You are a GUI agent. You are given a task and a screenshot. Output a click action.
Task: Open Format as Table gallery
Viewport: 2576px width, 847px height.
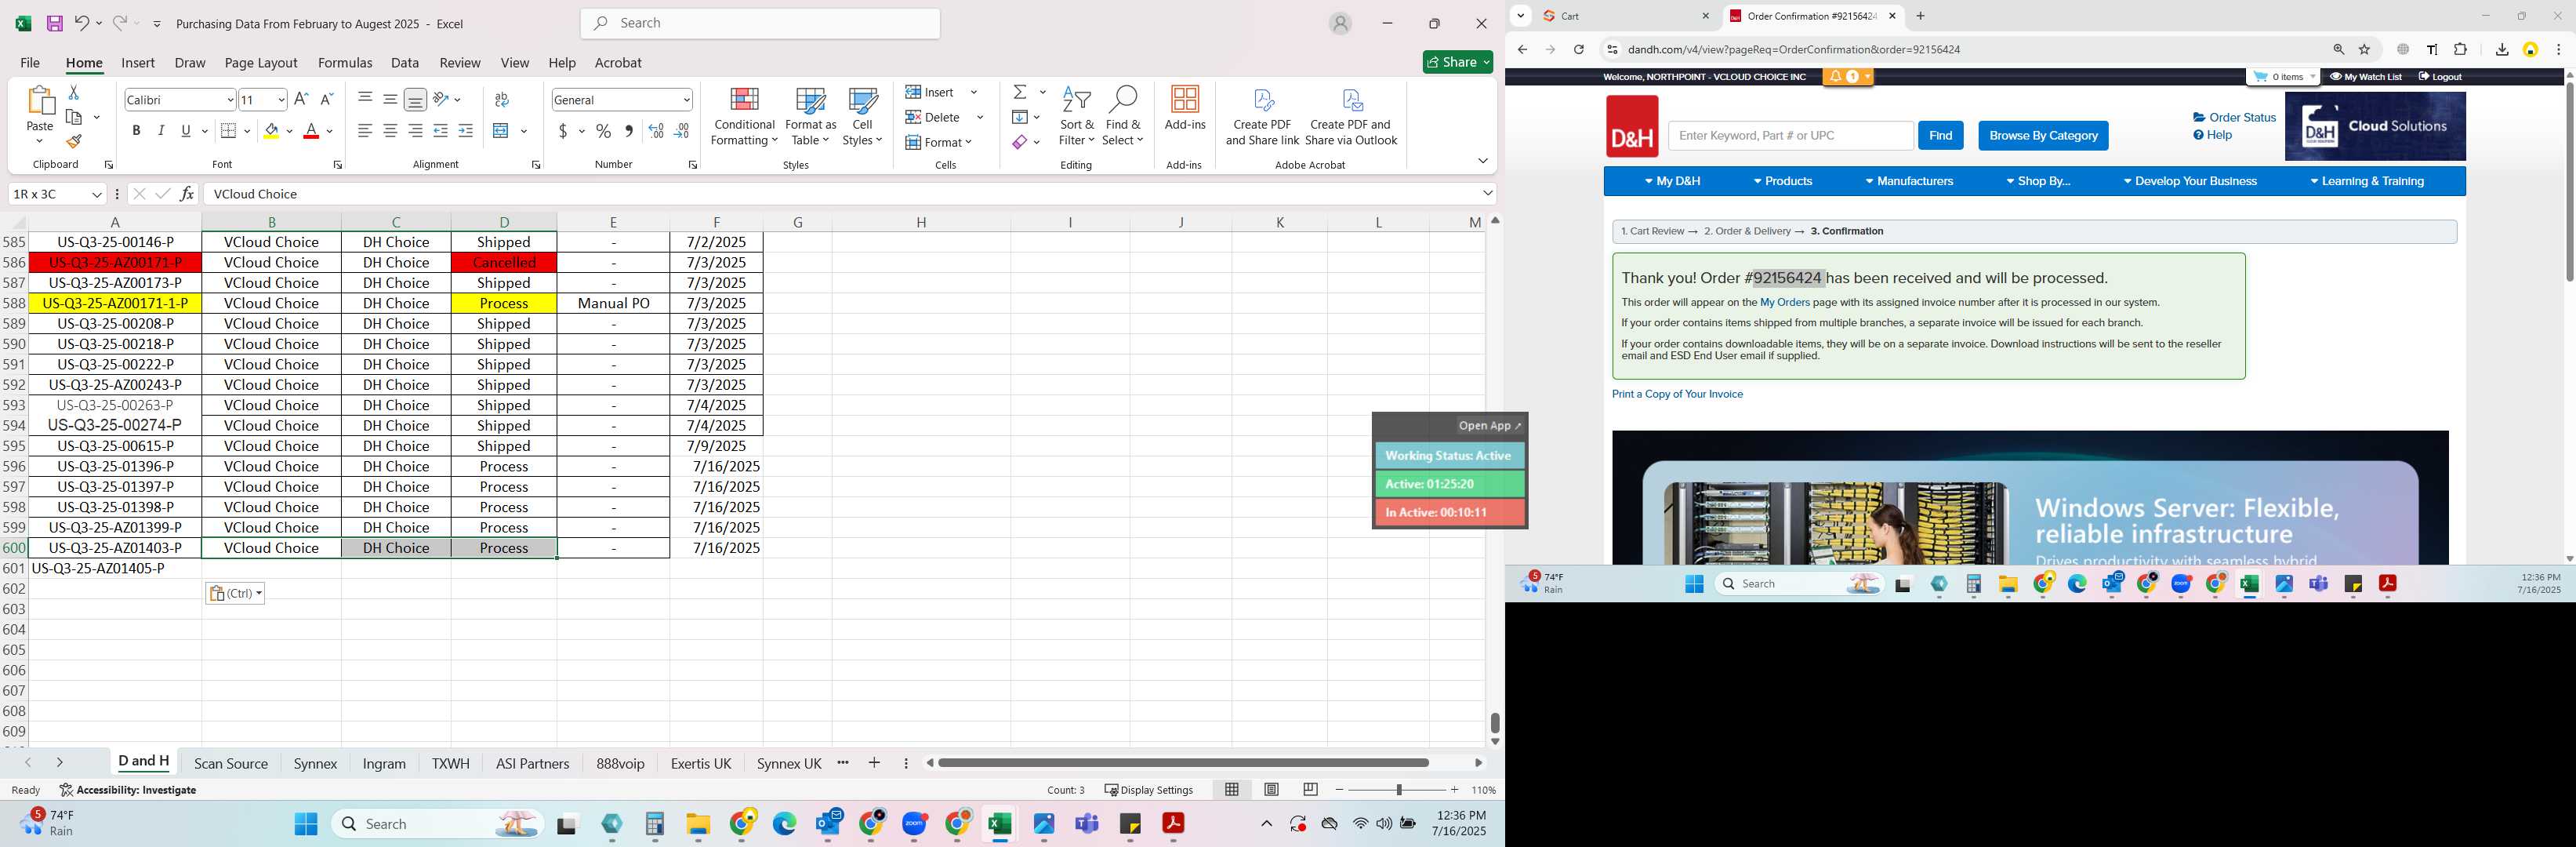click(811, 117)
